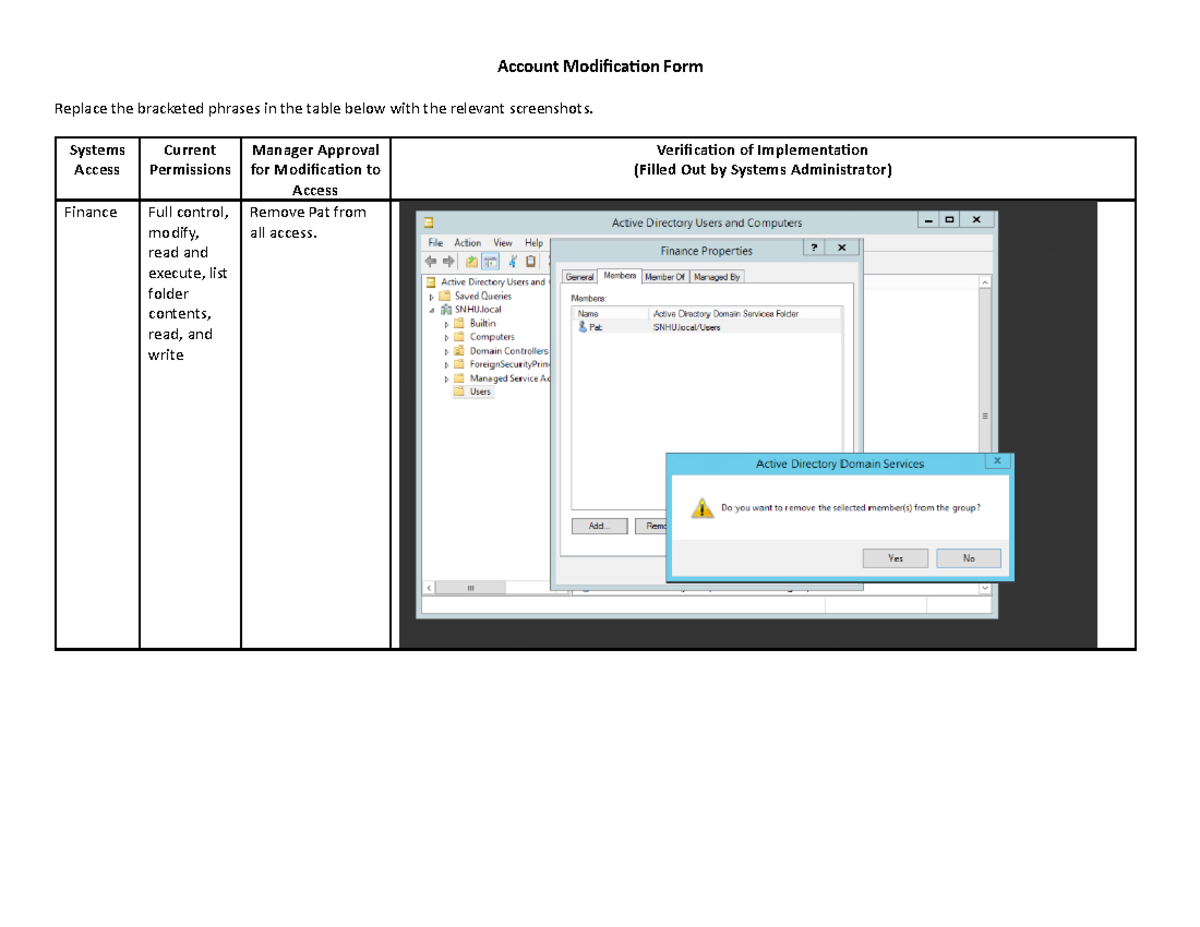Switch to the Member Of tab
Image resolution: width=1200 pixels, height=927 pixels.
coord(665,277)
